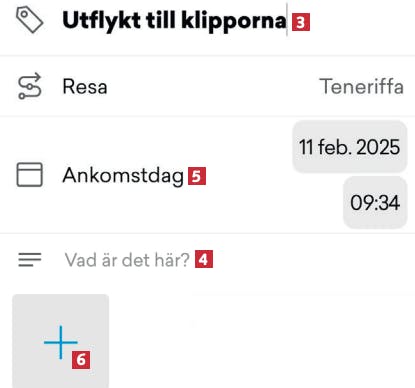The height and width of the screenshot is (388, 415).
Task: Click the calendar icon beside Ankomstdag
Action: (x=30, y=175)
